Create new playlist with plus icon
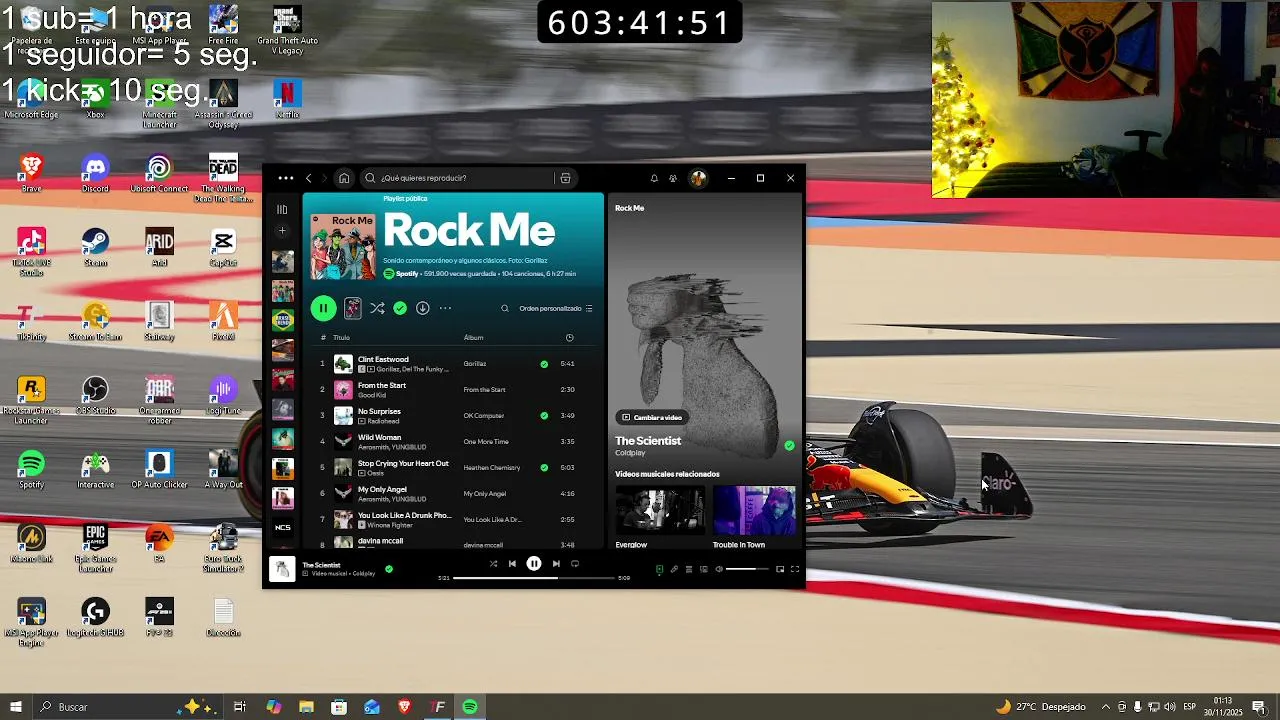The image size is (1280, 720). pyautogui.click(x=282, y=231)
